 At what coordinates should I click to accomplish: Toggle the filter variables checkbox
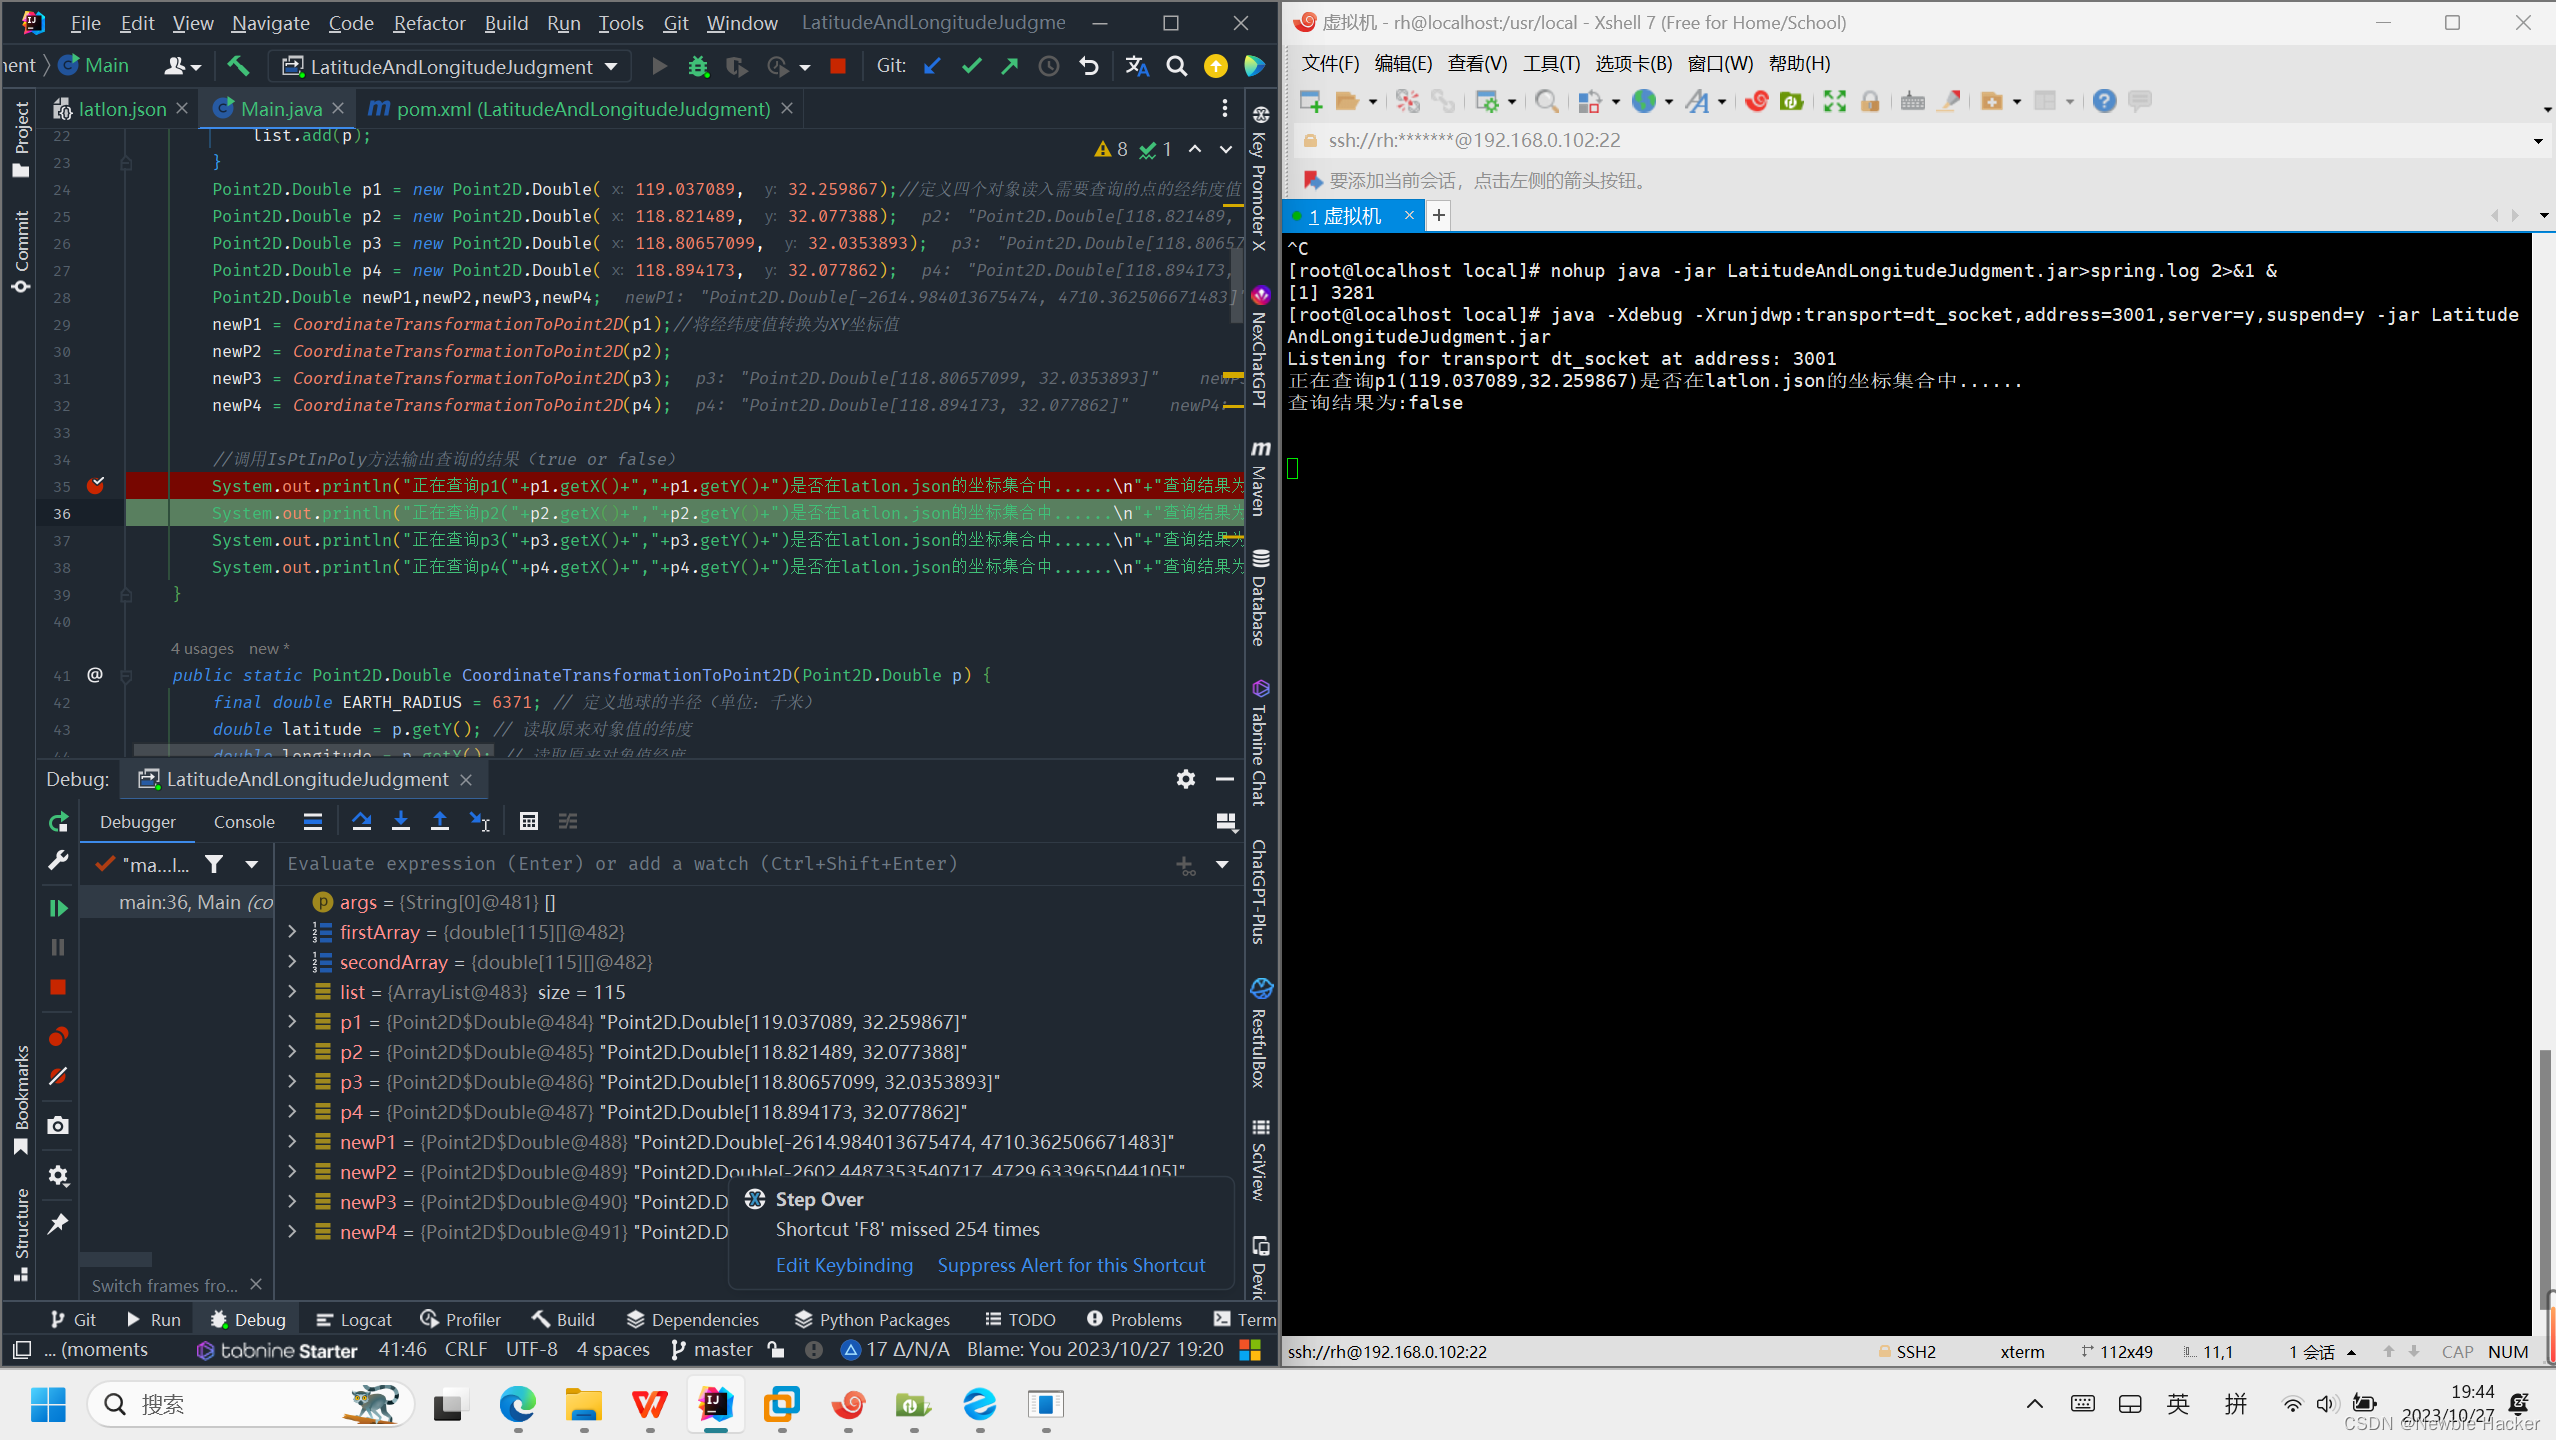214,862
